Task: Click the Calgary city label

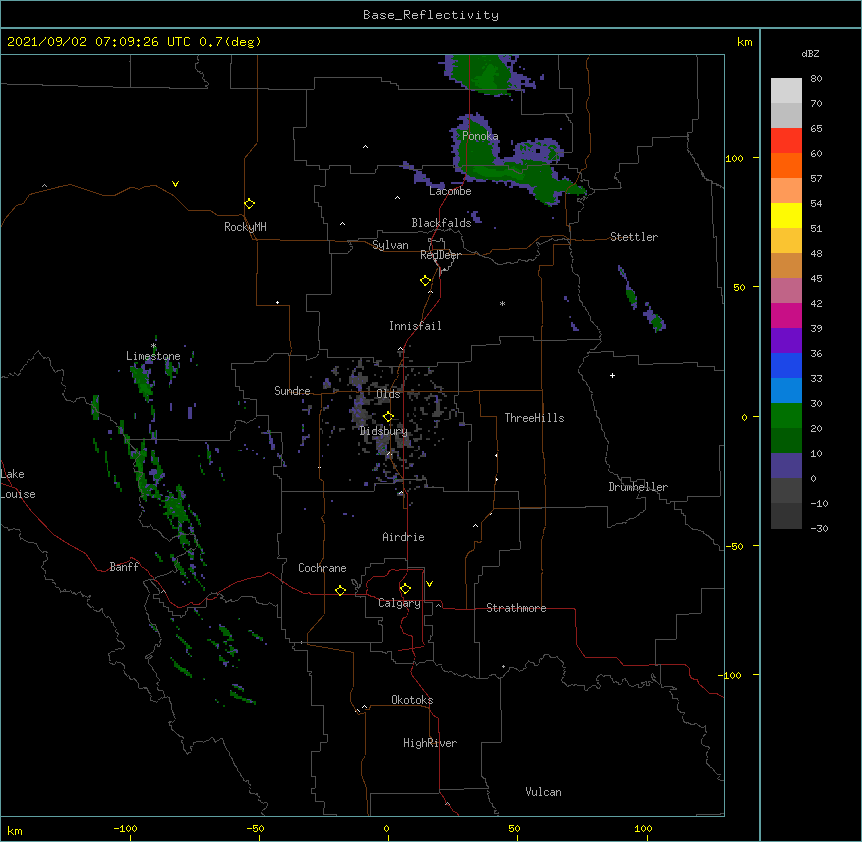Action: [x=399, y=603]
